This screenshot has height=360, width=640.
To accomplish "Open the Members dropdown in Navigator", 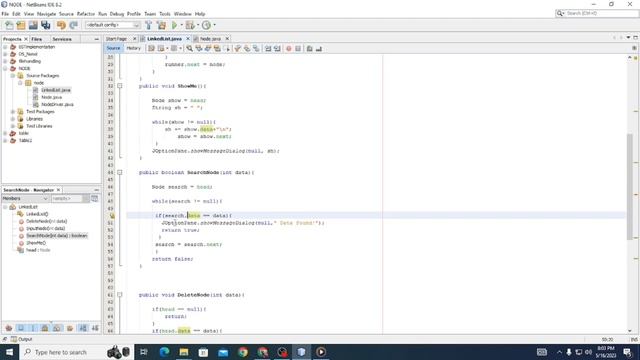I will [x=25, y=198].
